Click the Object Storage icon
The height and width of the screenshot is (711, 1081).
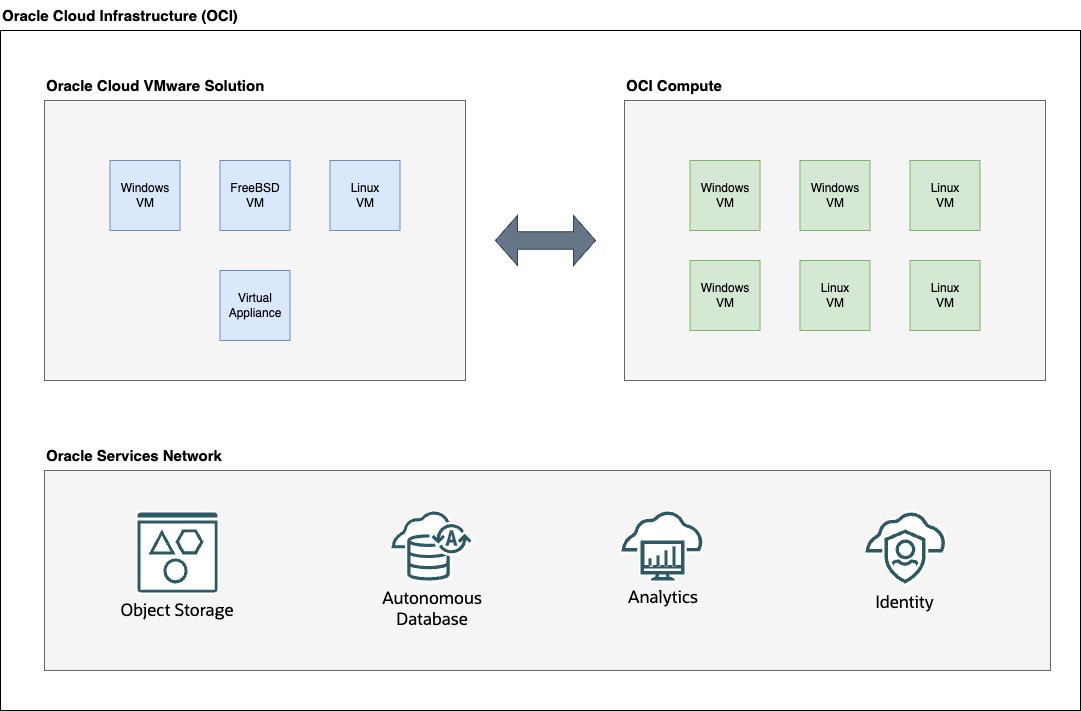click(x=177, y=552)
